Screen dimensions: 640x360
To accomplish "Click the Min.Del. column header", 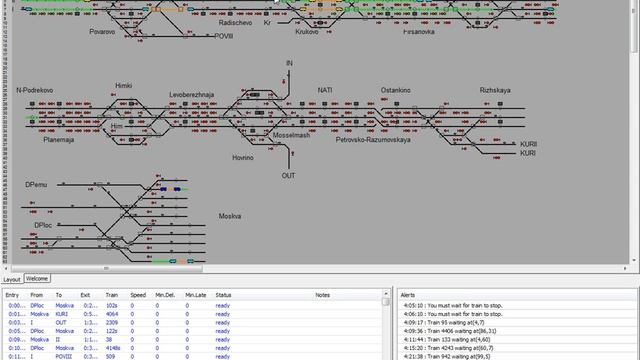I will point(165,295).
